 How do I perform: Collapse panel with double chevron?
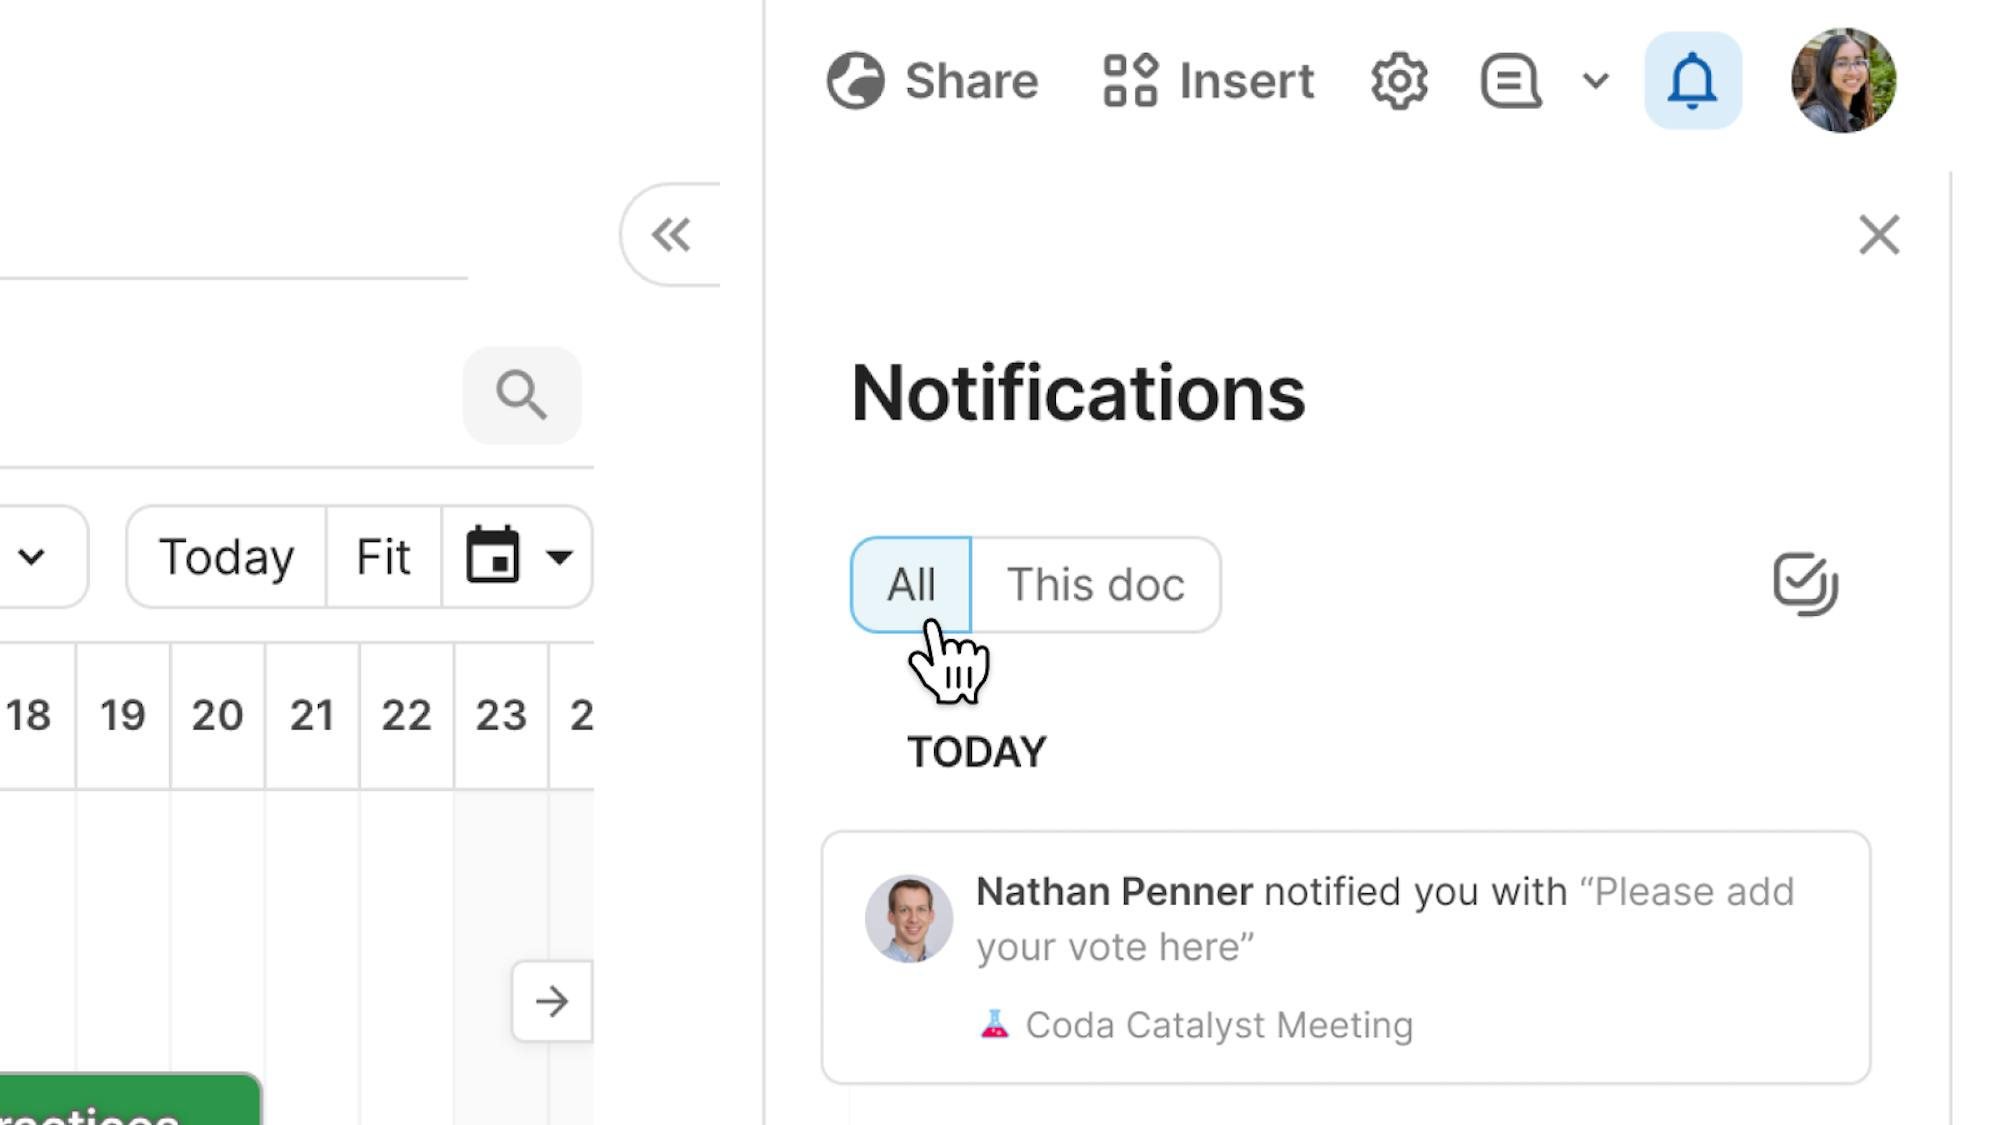(x=671, y=235)
